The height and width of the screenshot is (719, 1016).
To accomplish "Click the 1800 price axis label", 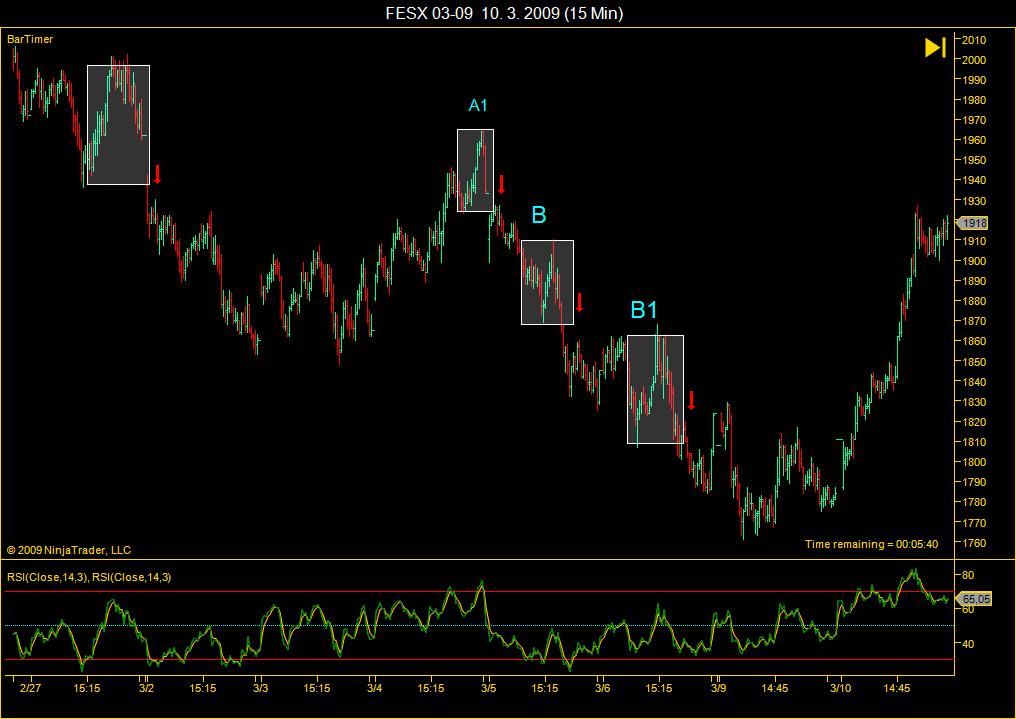I will click(974, 462).
